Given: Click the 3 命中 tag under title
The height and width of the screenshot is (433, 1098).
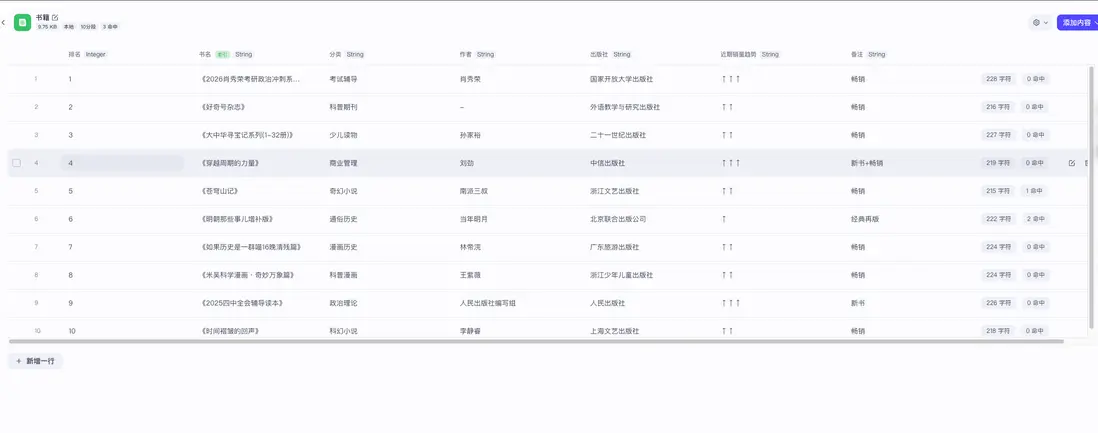Looking at the screenshot, I should (110, 27).
